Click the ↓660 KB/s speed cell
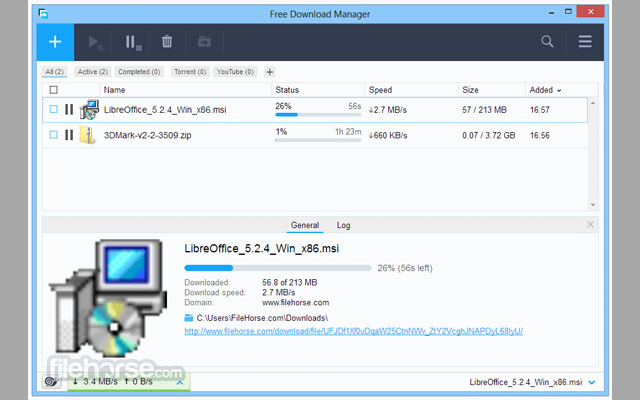The height and width of the screenshot is (400, 640). click(x=388, y=135)
